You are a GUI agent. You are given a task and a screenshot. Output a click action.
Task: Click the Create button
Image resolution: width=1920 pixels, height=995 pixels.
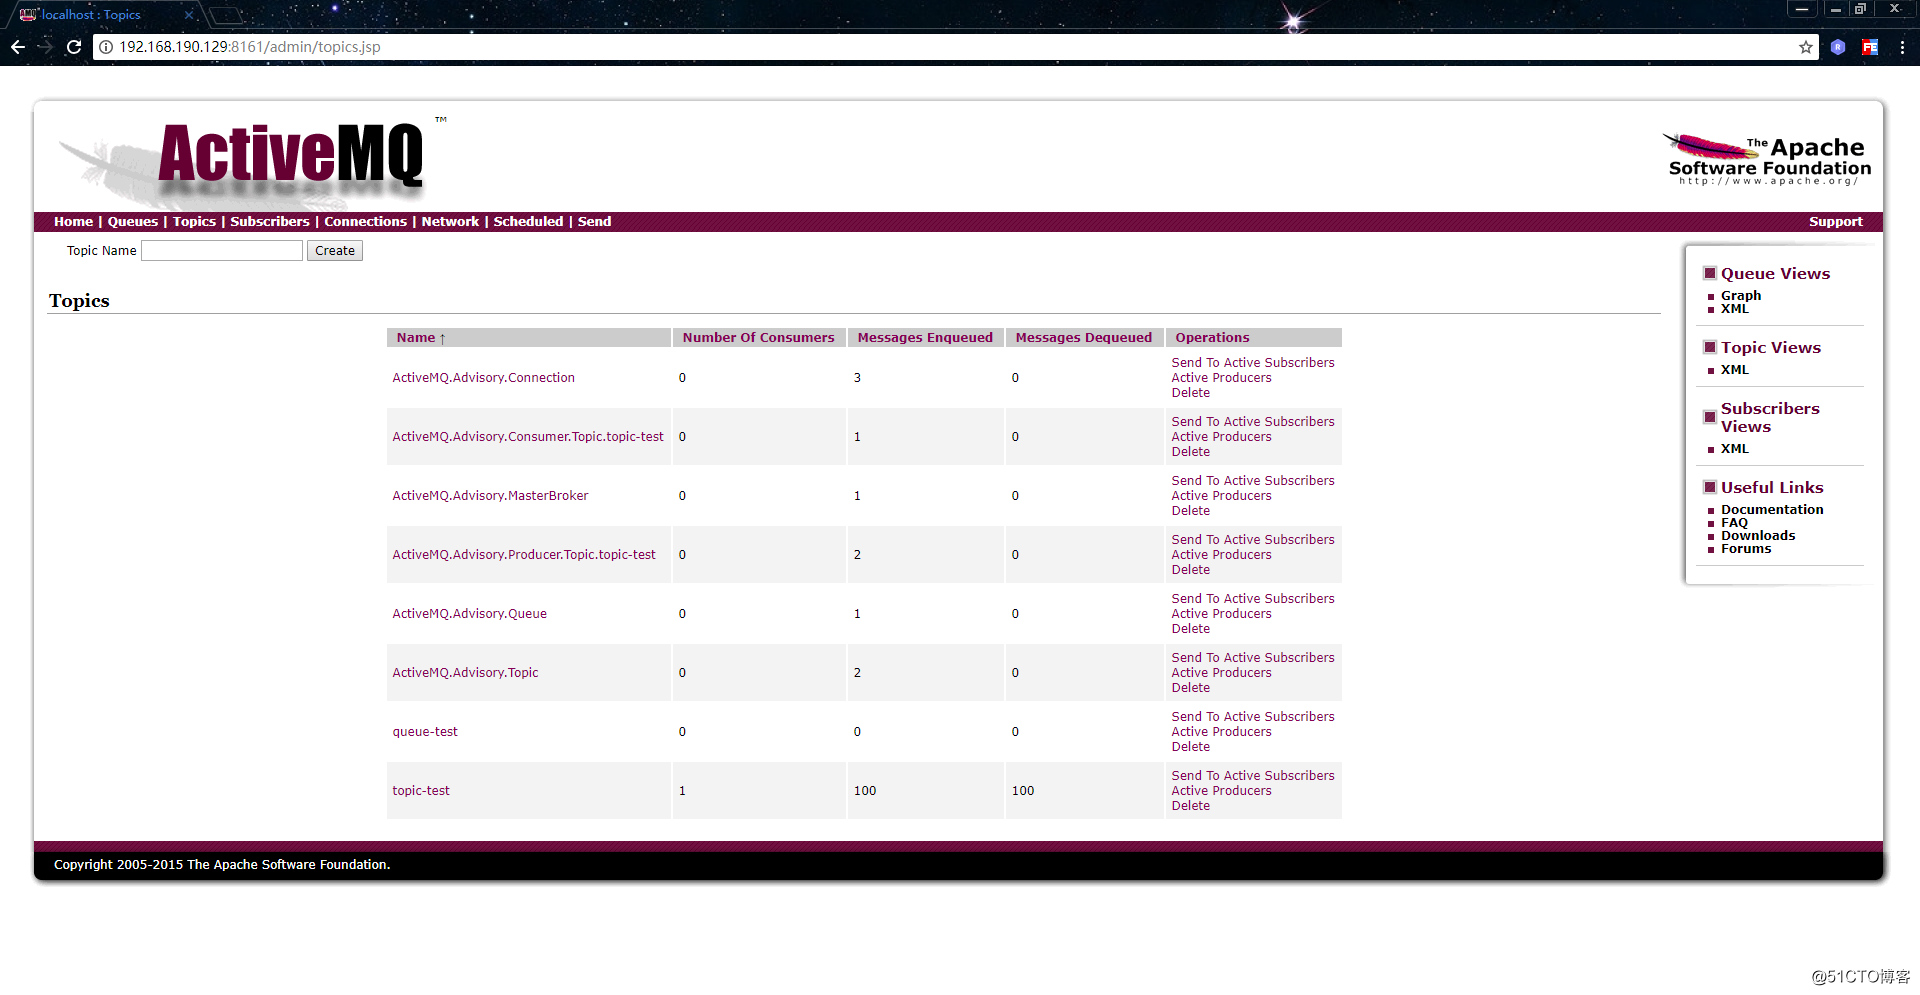(335, 251)
